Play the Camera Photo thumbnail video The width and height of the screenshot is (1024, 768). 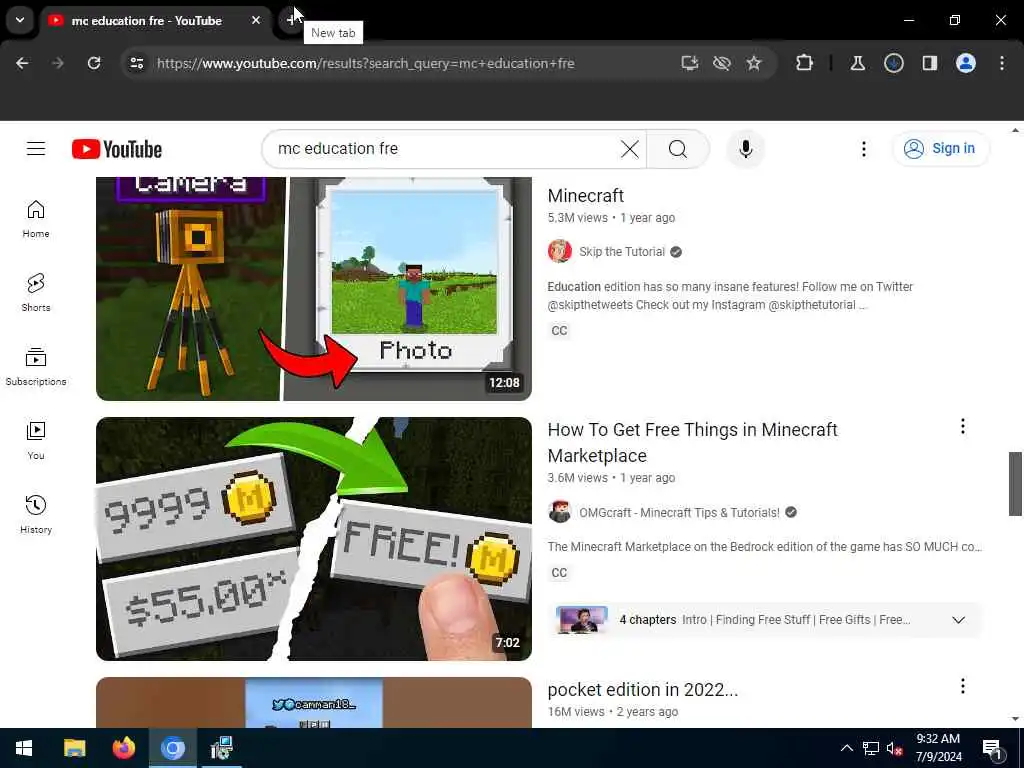(313, 289)
